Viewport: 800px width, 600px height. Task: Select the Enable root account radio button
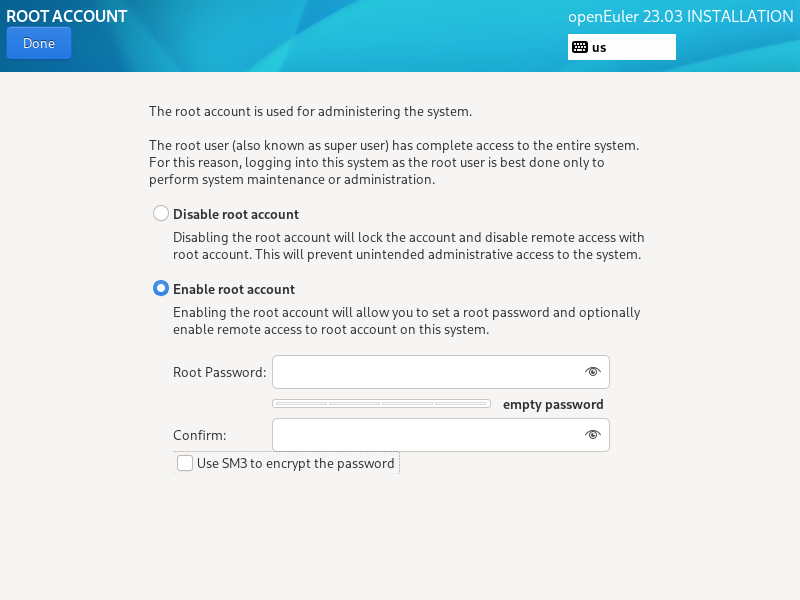(x=161, y=289)
